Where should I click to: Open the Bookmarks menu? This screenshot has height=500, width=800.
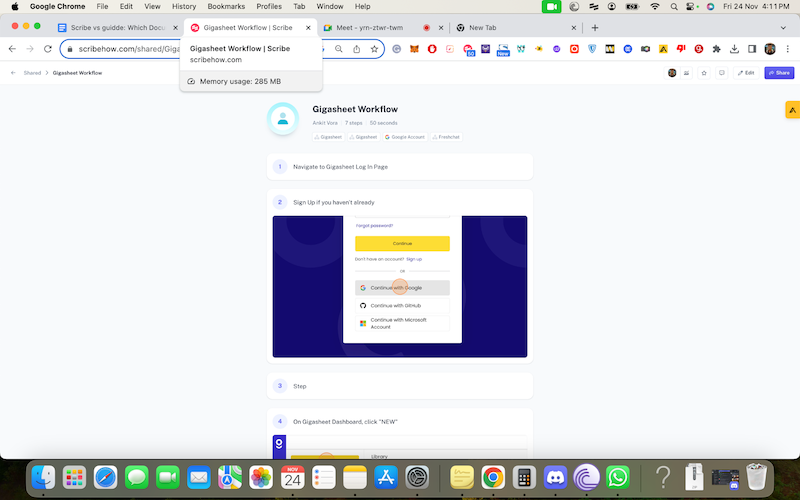coord(226,7)
